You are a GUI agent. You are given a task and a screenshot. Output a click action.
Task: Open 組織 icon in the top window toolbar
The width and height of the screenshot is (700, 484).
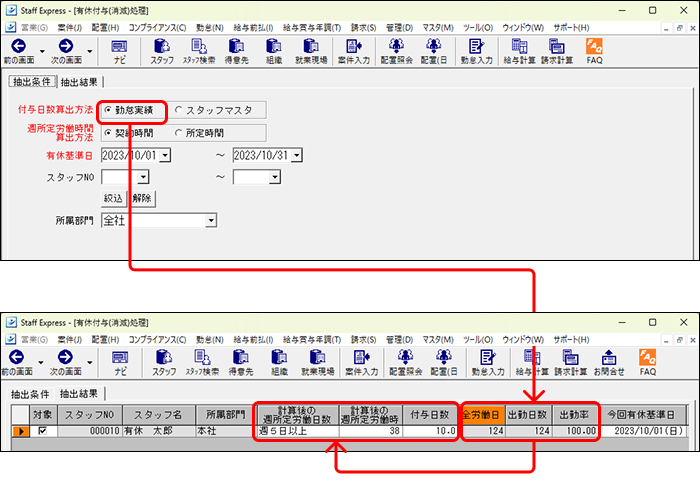(274, 51)
